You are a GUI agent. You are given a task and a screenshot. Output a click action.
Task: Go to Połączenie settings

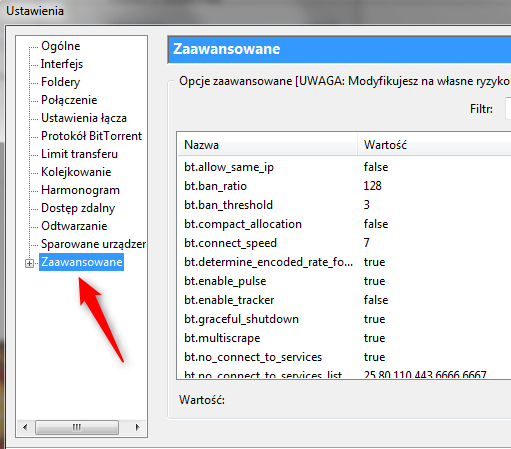pyautogui.click(x=69, y=100)
